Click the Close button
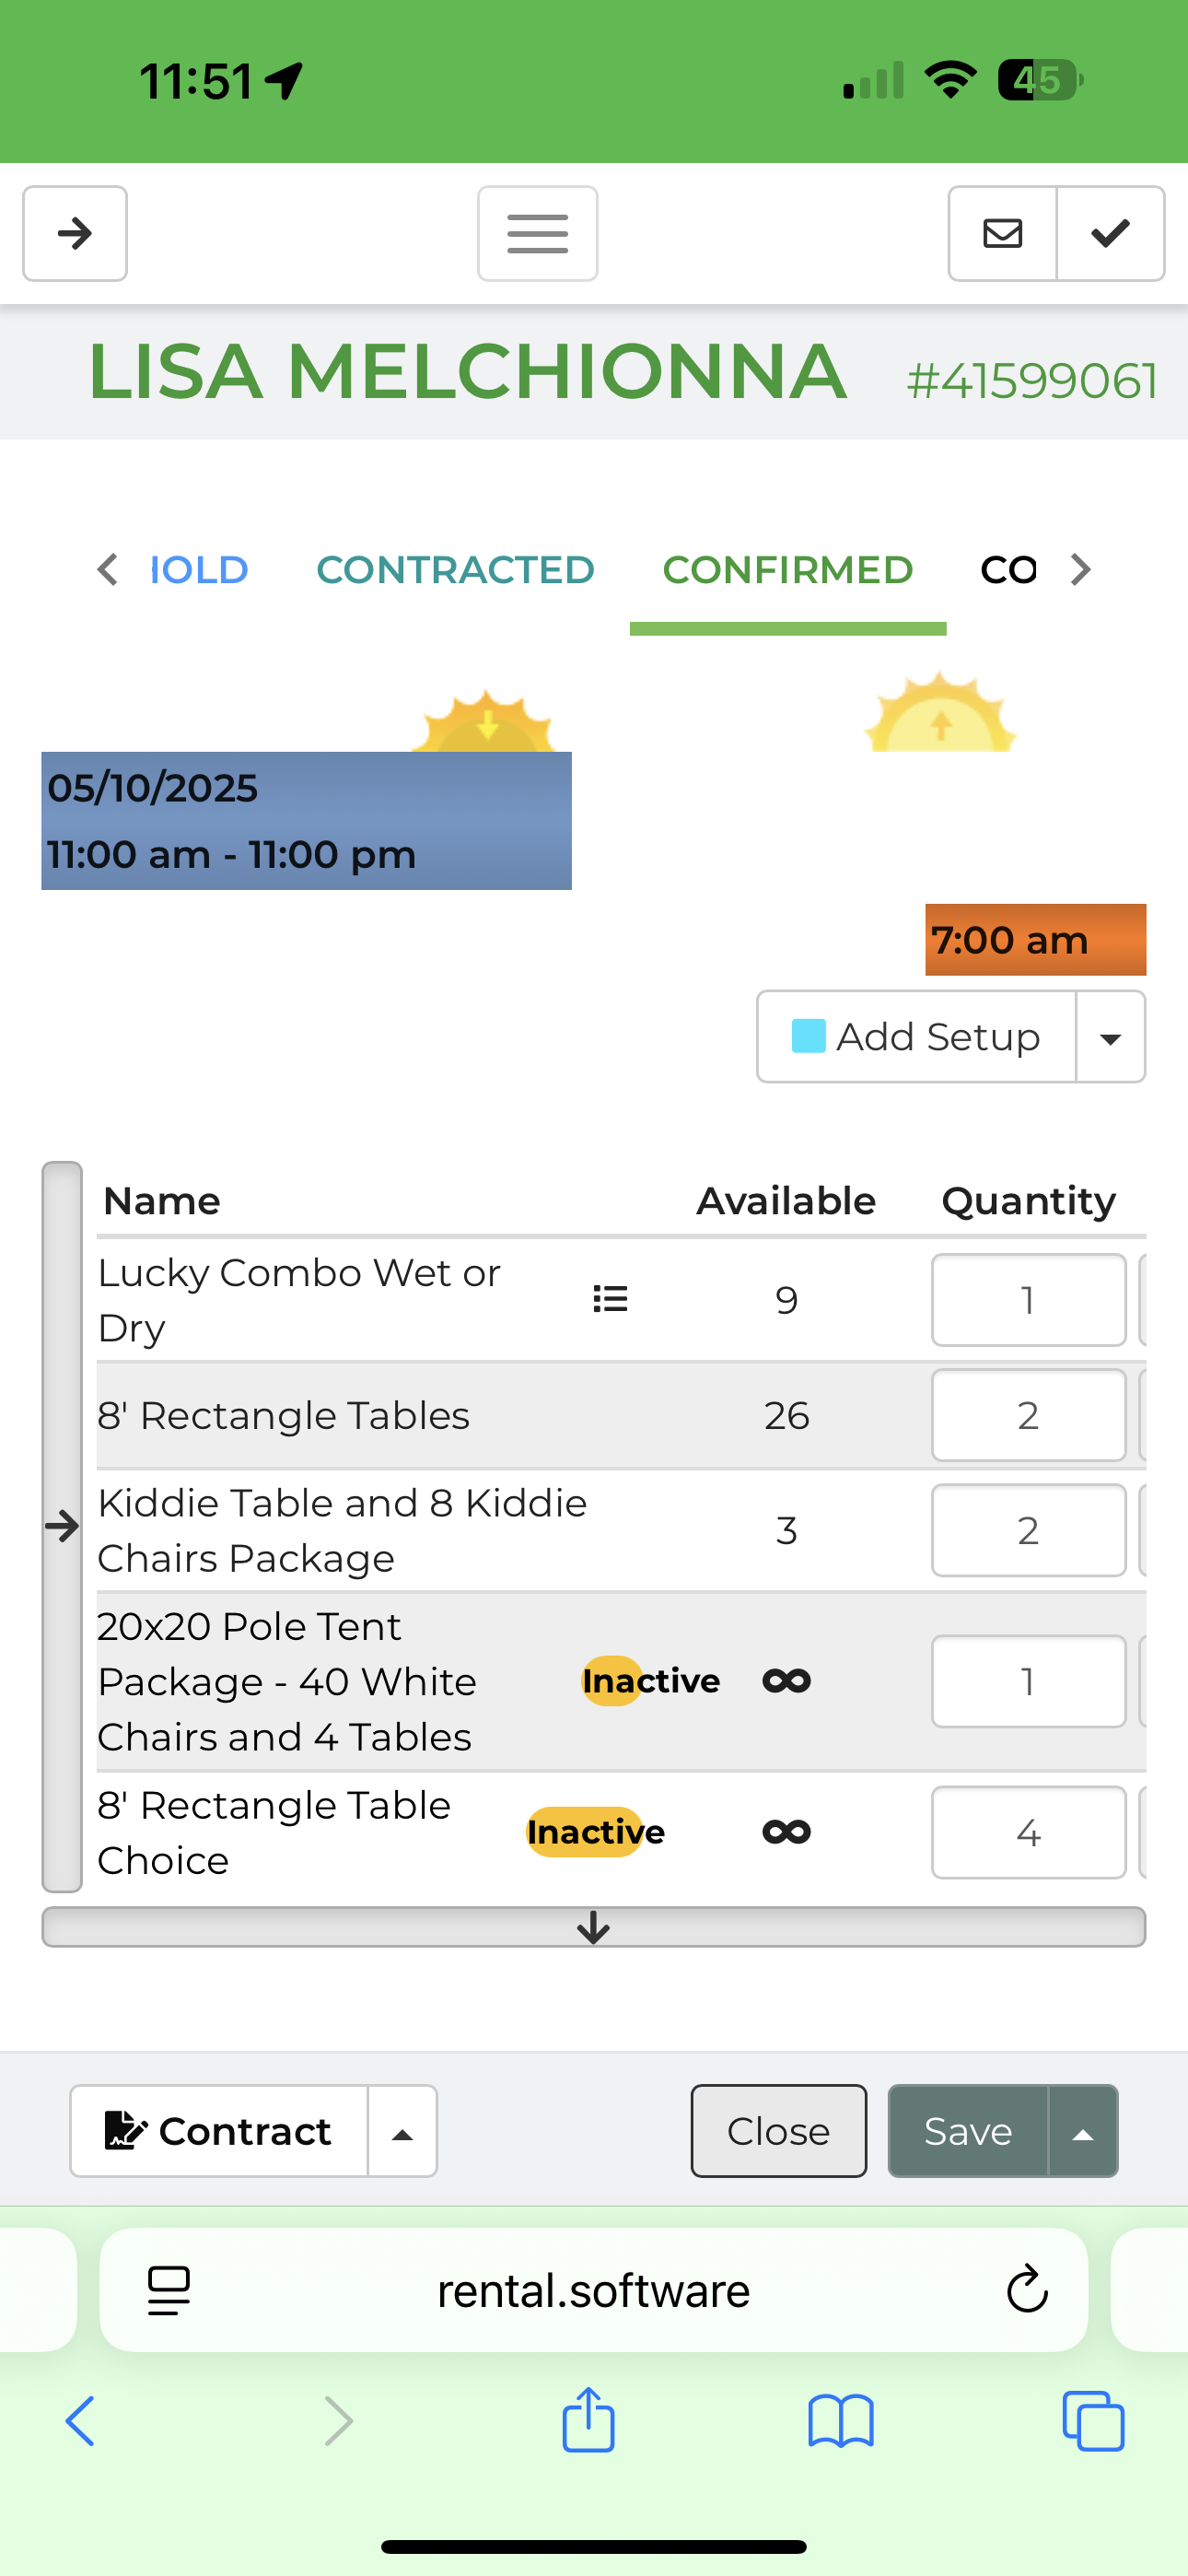Image resolution: width=1188 pixels, height=2576 pixels. click(778, 2131)
